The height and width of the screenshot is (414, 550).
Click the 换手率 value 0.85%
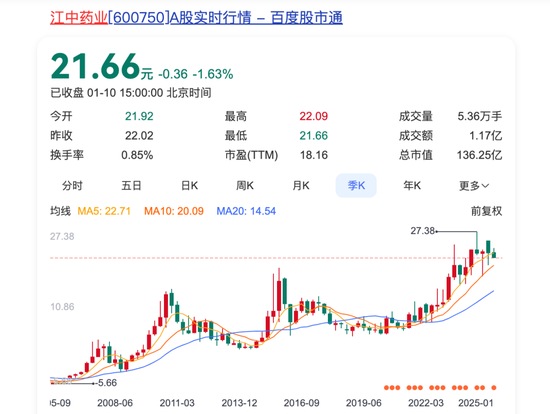pos(137,155)
